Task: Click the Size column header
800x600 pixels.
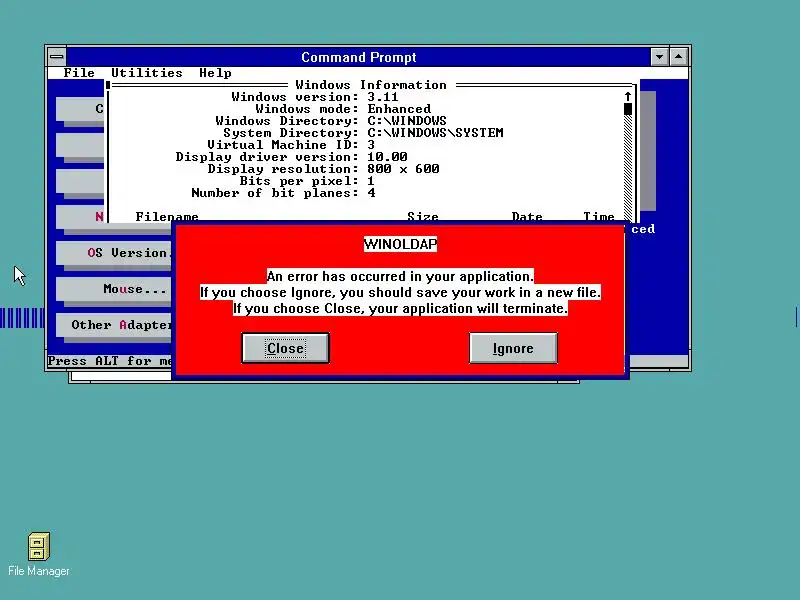Action: [423, 217]
